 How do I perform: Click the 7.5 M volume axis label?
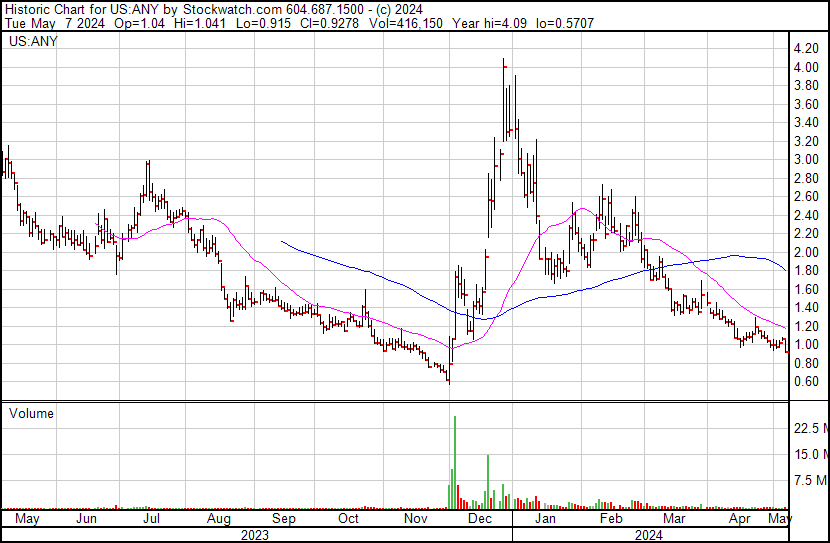[811, 481]
